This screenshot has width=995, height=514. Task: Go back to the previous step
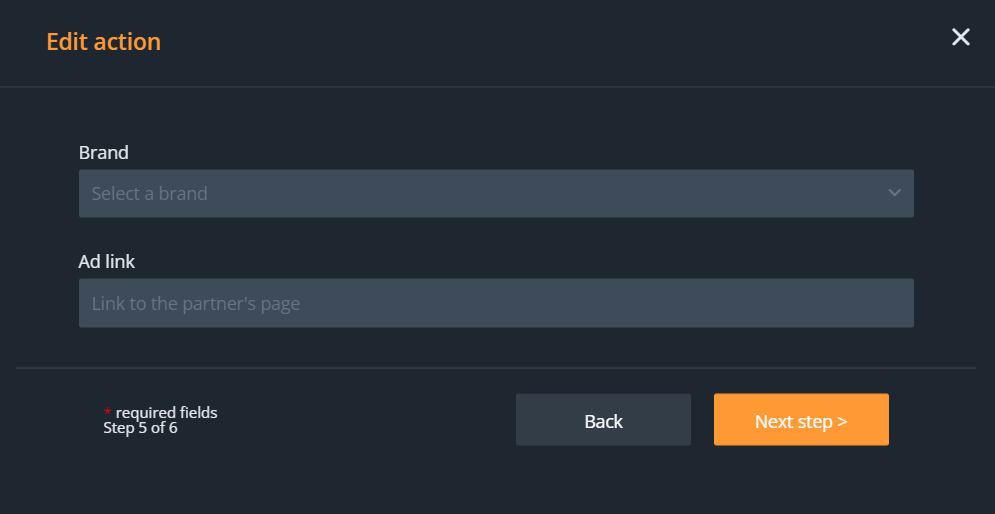[603, 420]
